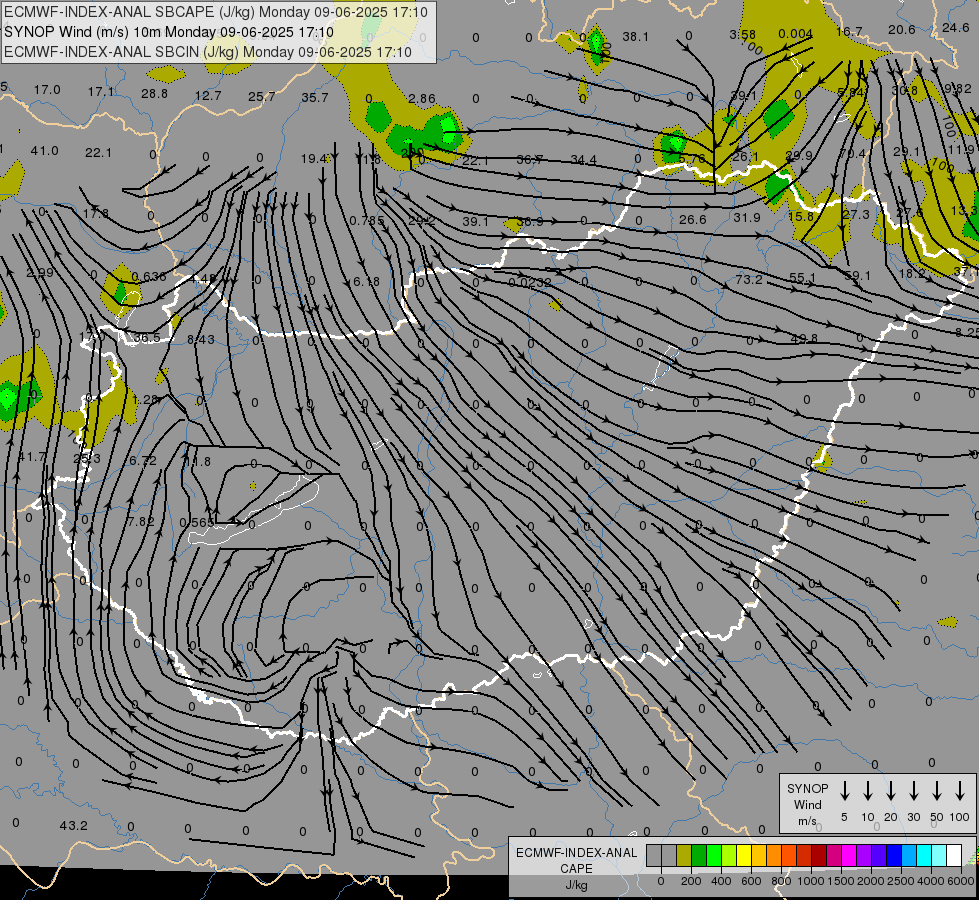Click the '7.82' value on the map

tap(140, 522)
